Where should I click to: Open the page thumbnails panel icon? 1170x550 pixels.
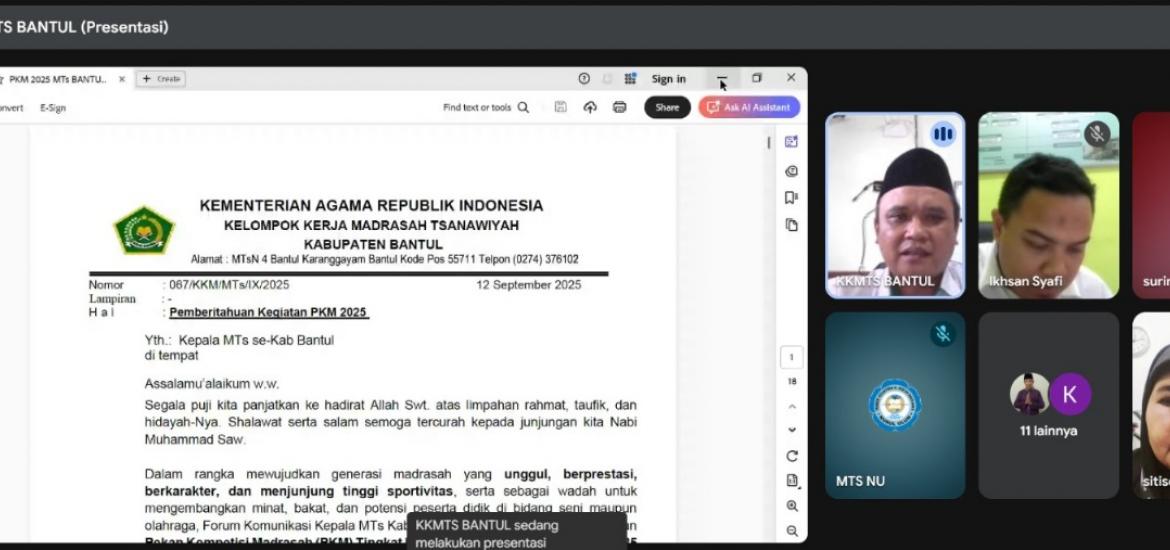click(792, 225)
